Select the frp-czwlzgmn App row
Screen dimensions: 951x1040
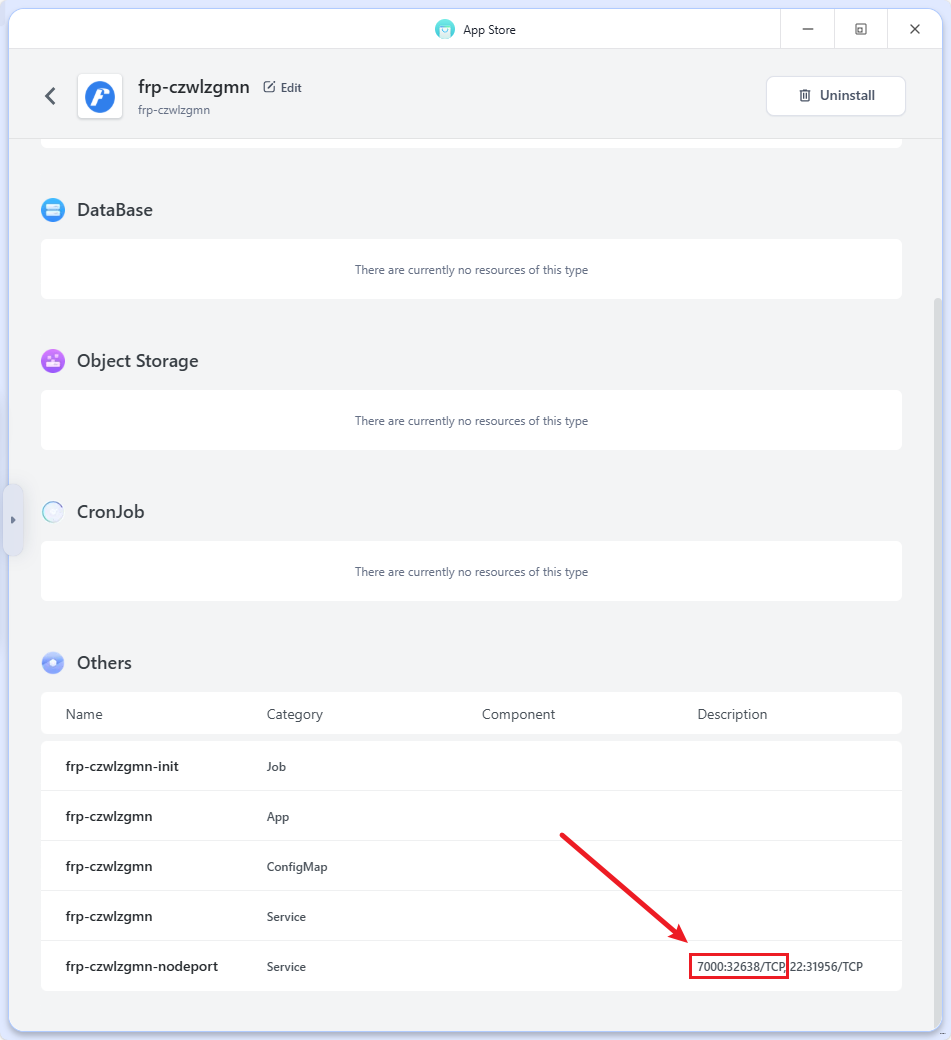109,816
